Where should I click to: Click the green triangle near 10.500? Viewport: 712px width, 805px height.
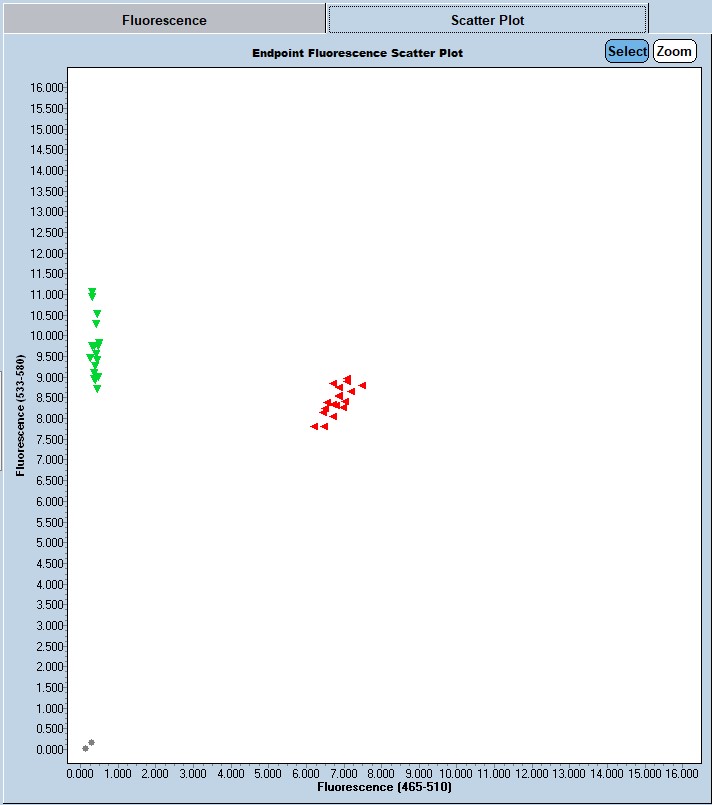(97, 314)
